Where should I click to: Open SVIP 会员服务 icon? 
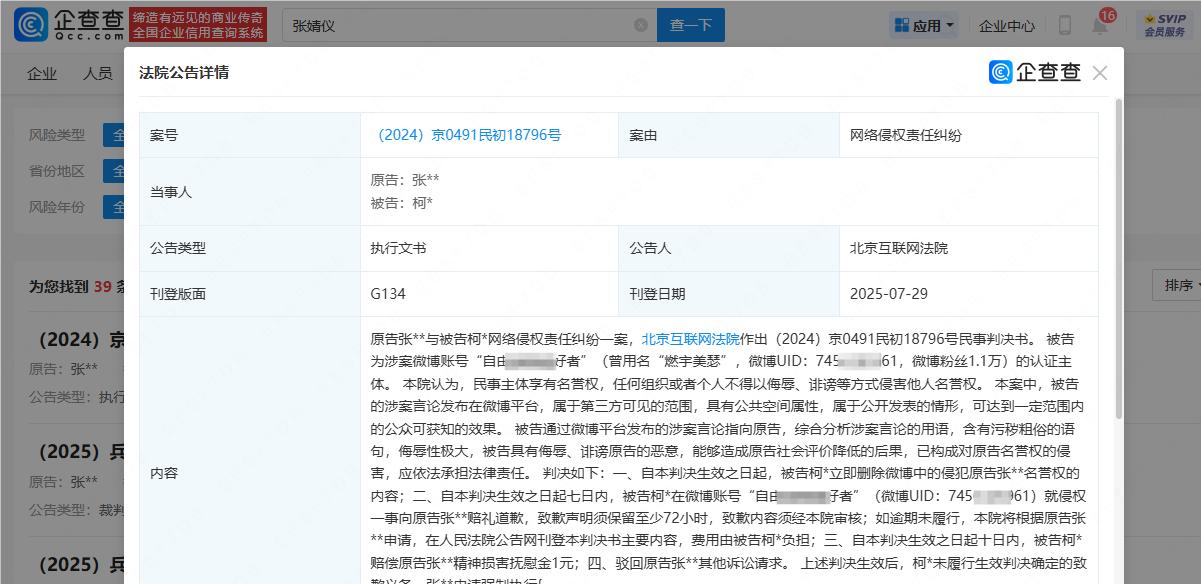tap(1164, 25)
